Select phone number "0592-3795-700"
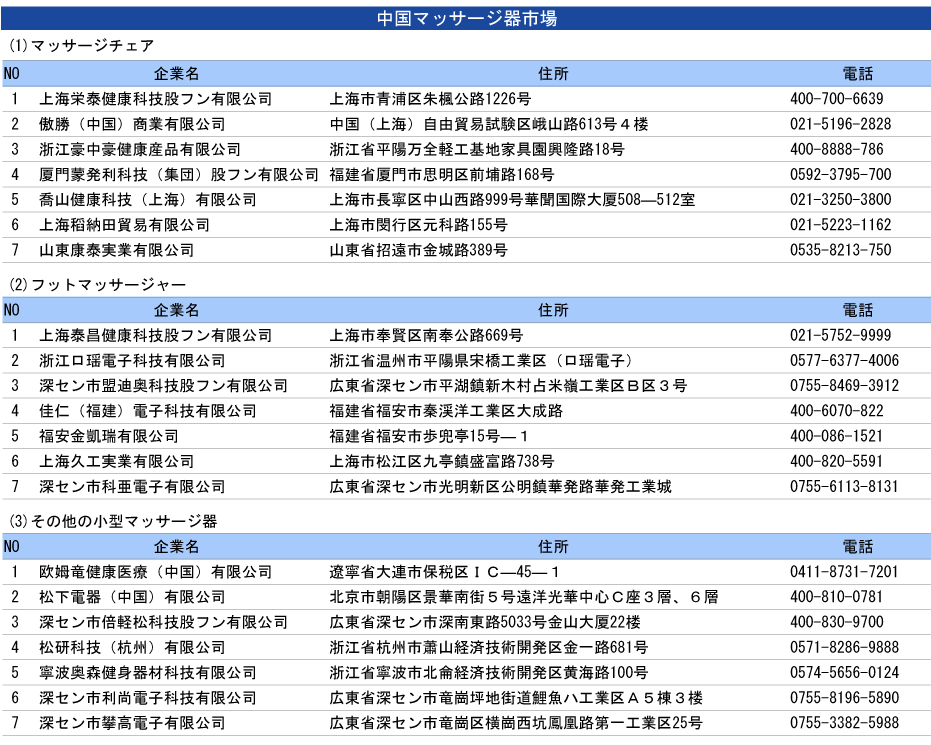The width and height of the screenshot is (931, 745). coord(841,175)
